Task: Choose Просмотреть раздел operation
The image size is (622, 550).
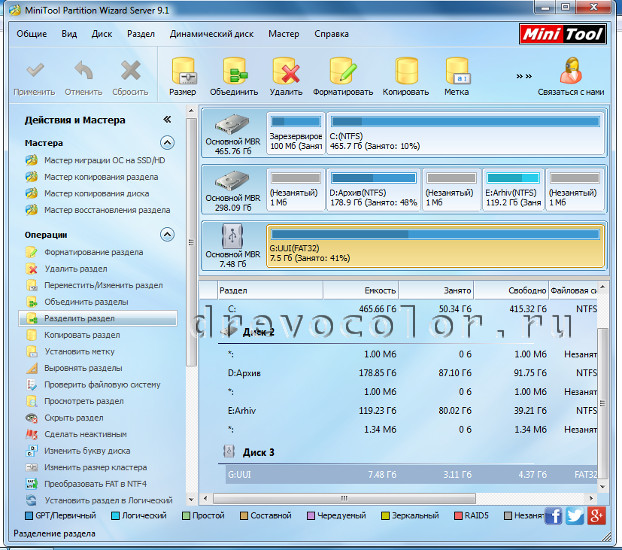Action: tap(75, 401)
